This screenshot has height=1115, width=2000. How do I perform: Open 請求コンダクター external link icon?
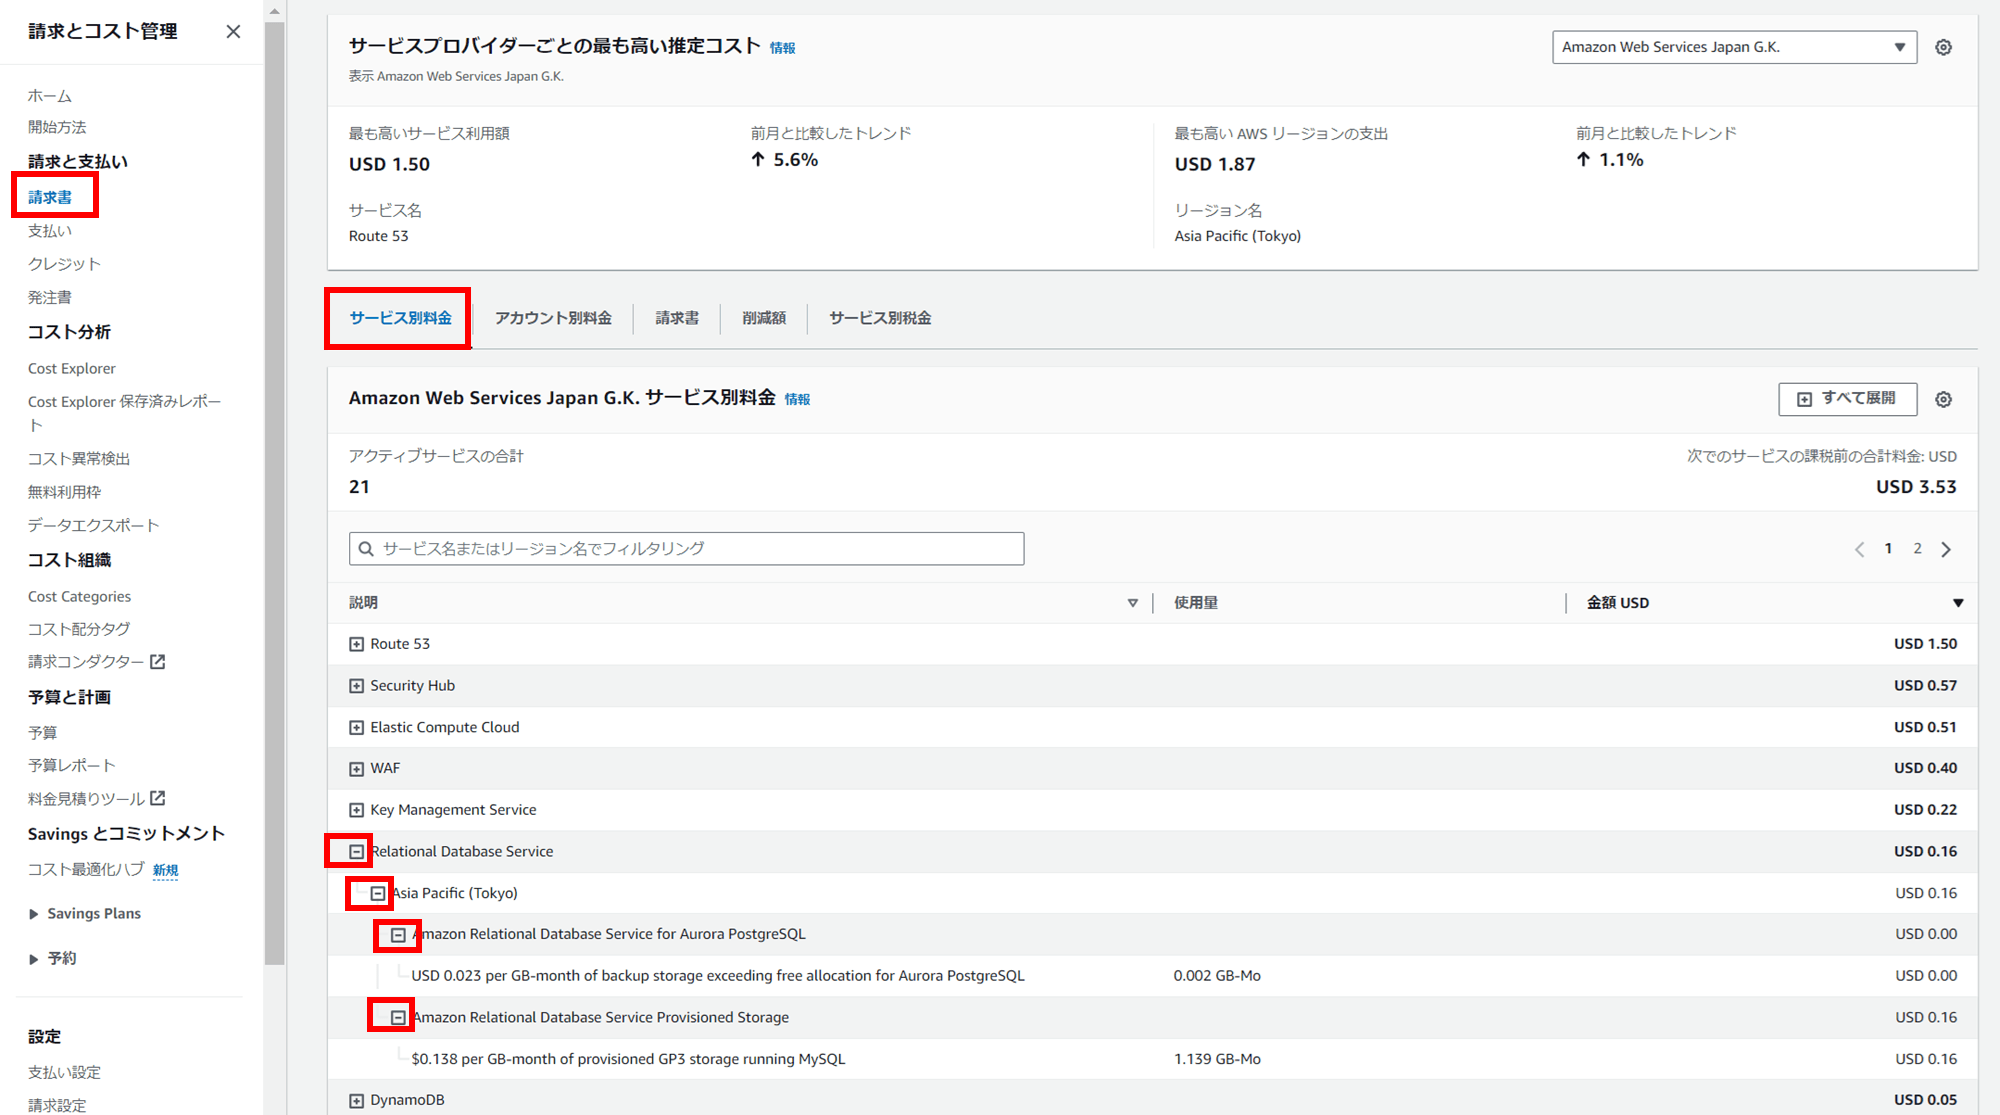[x=157, y=662]
